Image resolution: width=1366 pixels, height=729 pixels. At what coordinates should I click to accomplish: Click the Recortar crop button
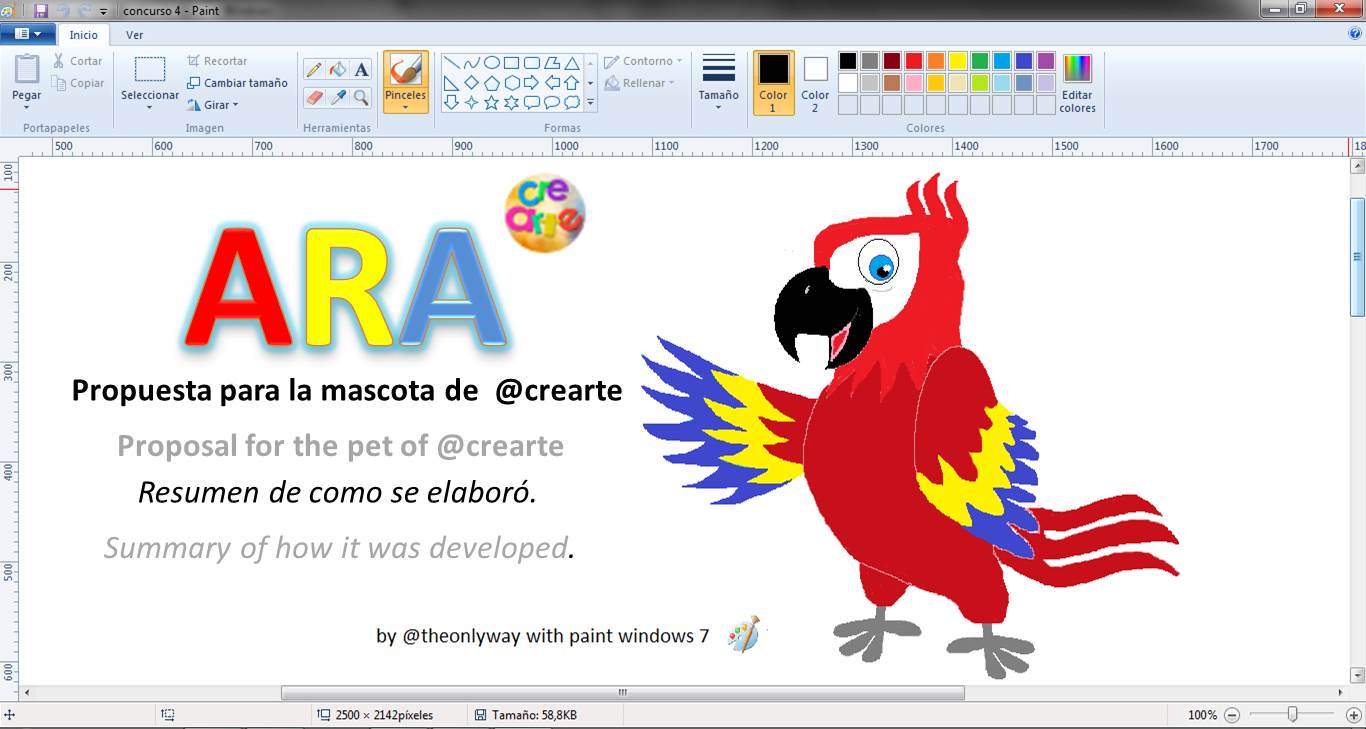tap(217, 61)
